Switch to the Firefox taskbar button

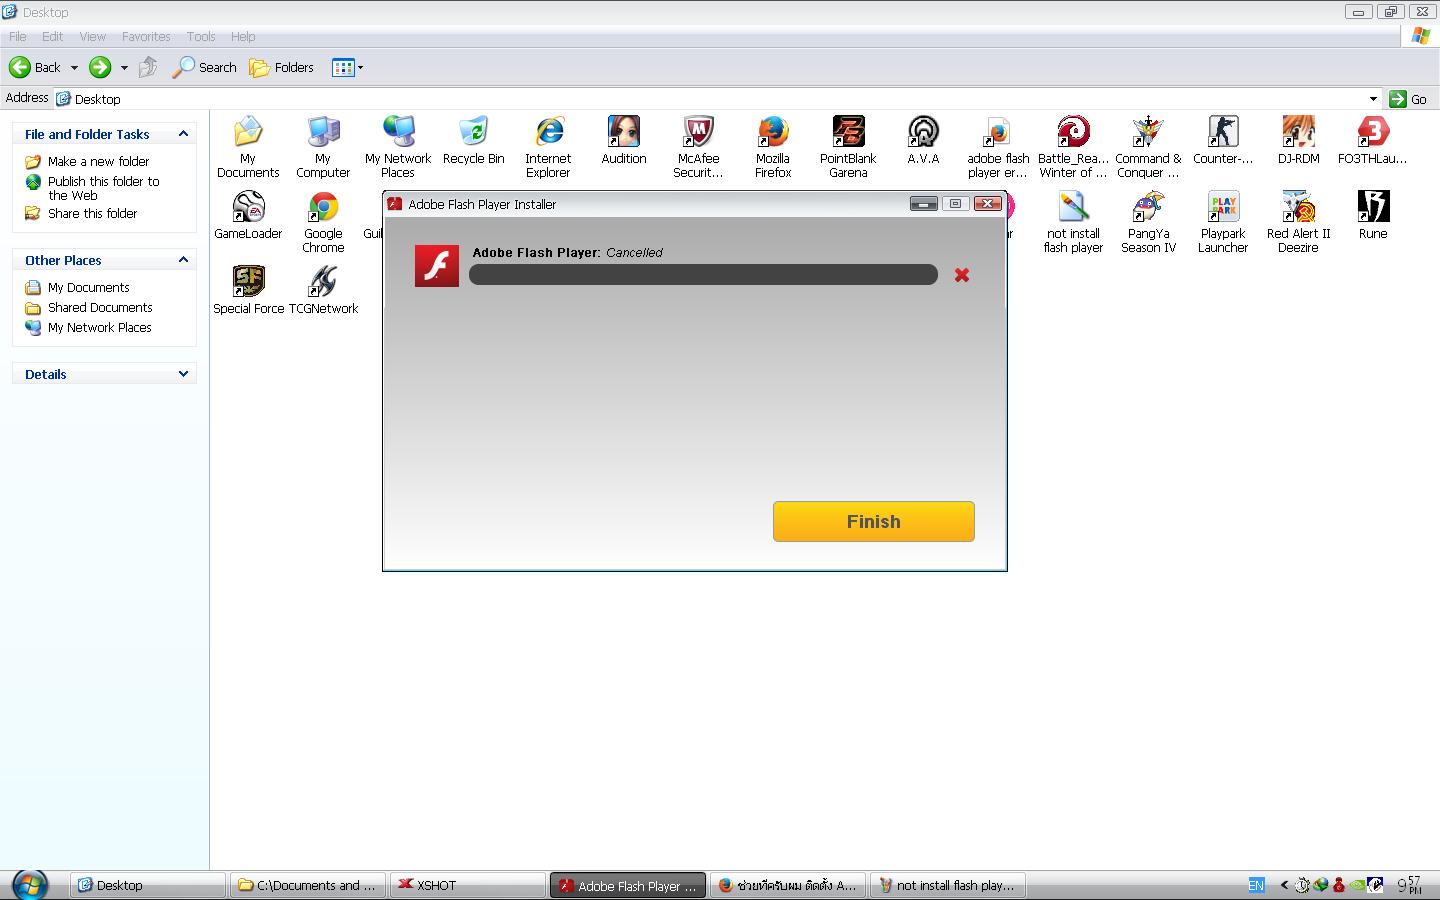(x=787, y=885)
